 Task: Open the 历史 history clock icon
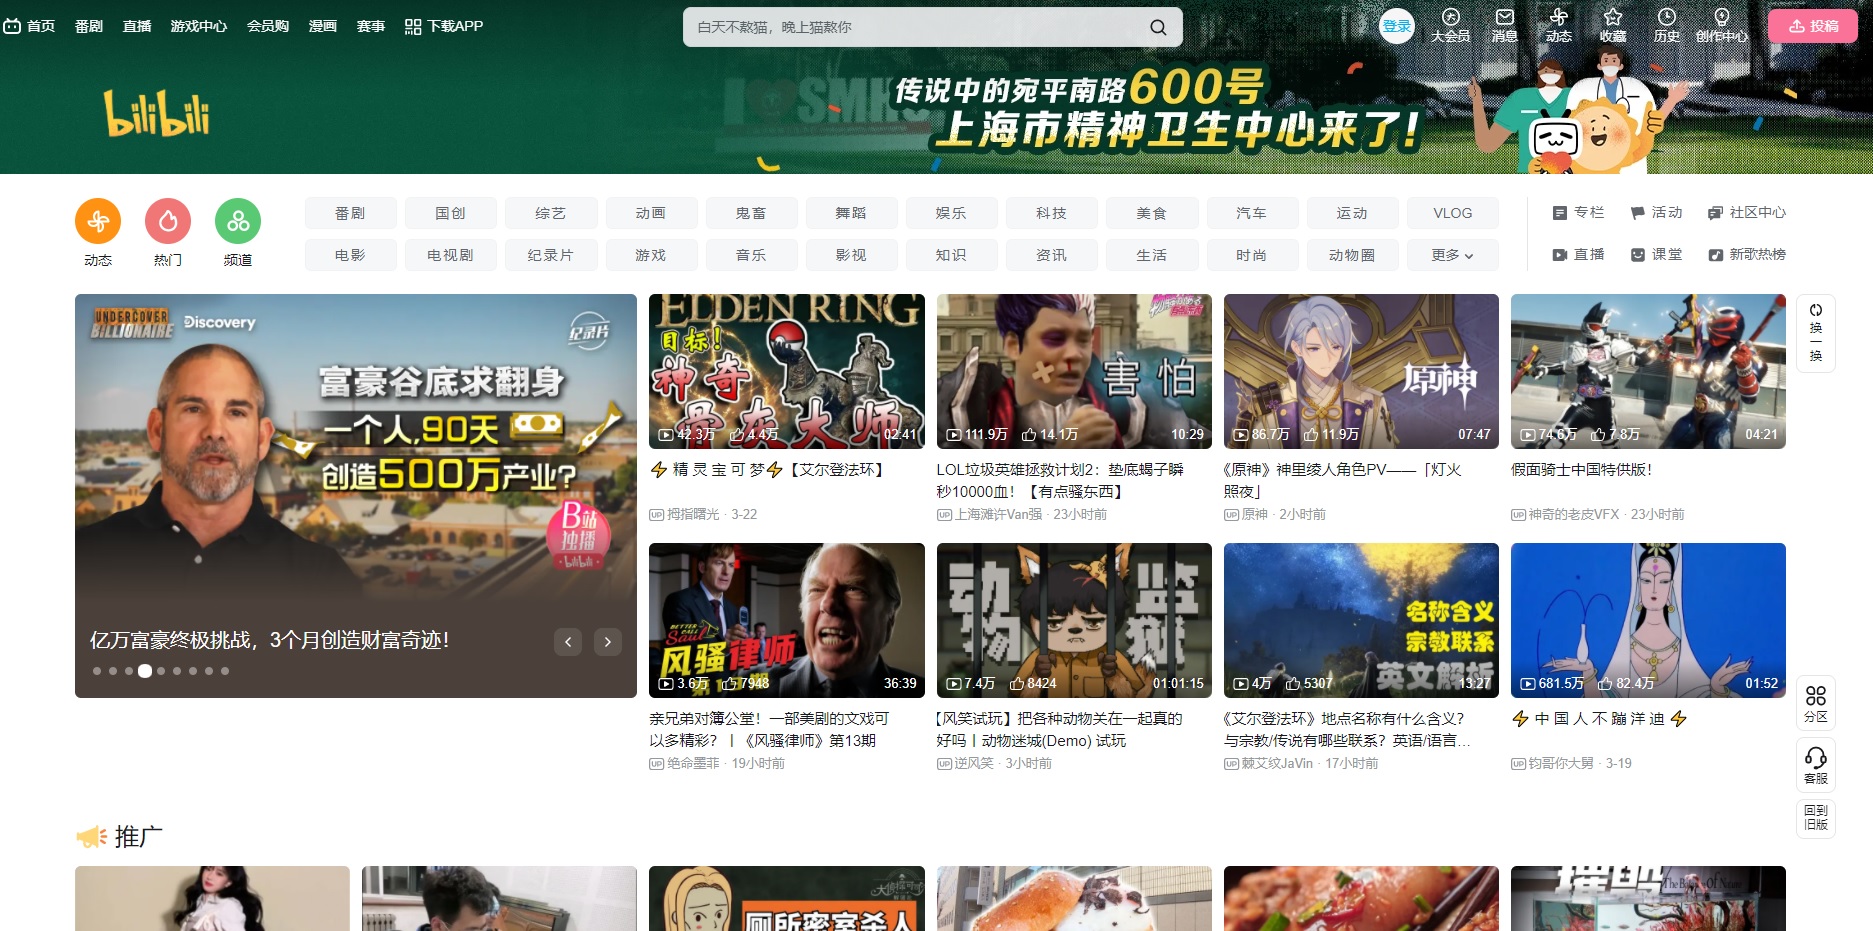pyautogui.click(x=1666, y=25)
